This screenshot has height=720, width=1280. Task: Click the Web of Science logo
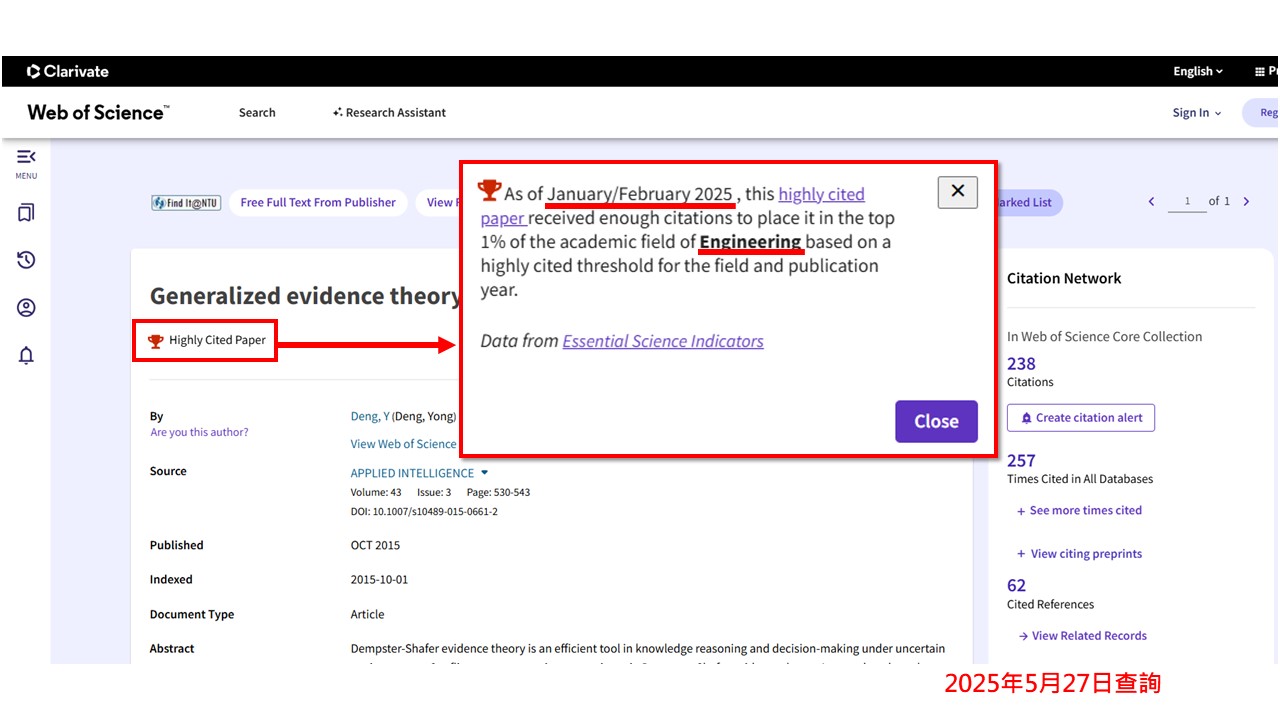[x=98, y=112]
